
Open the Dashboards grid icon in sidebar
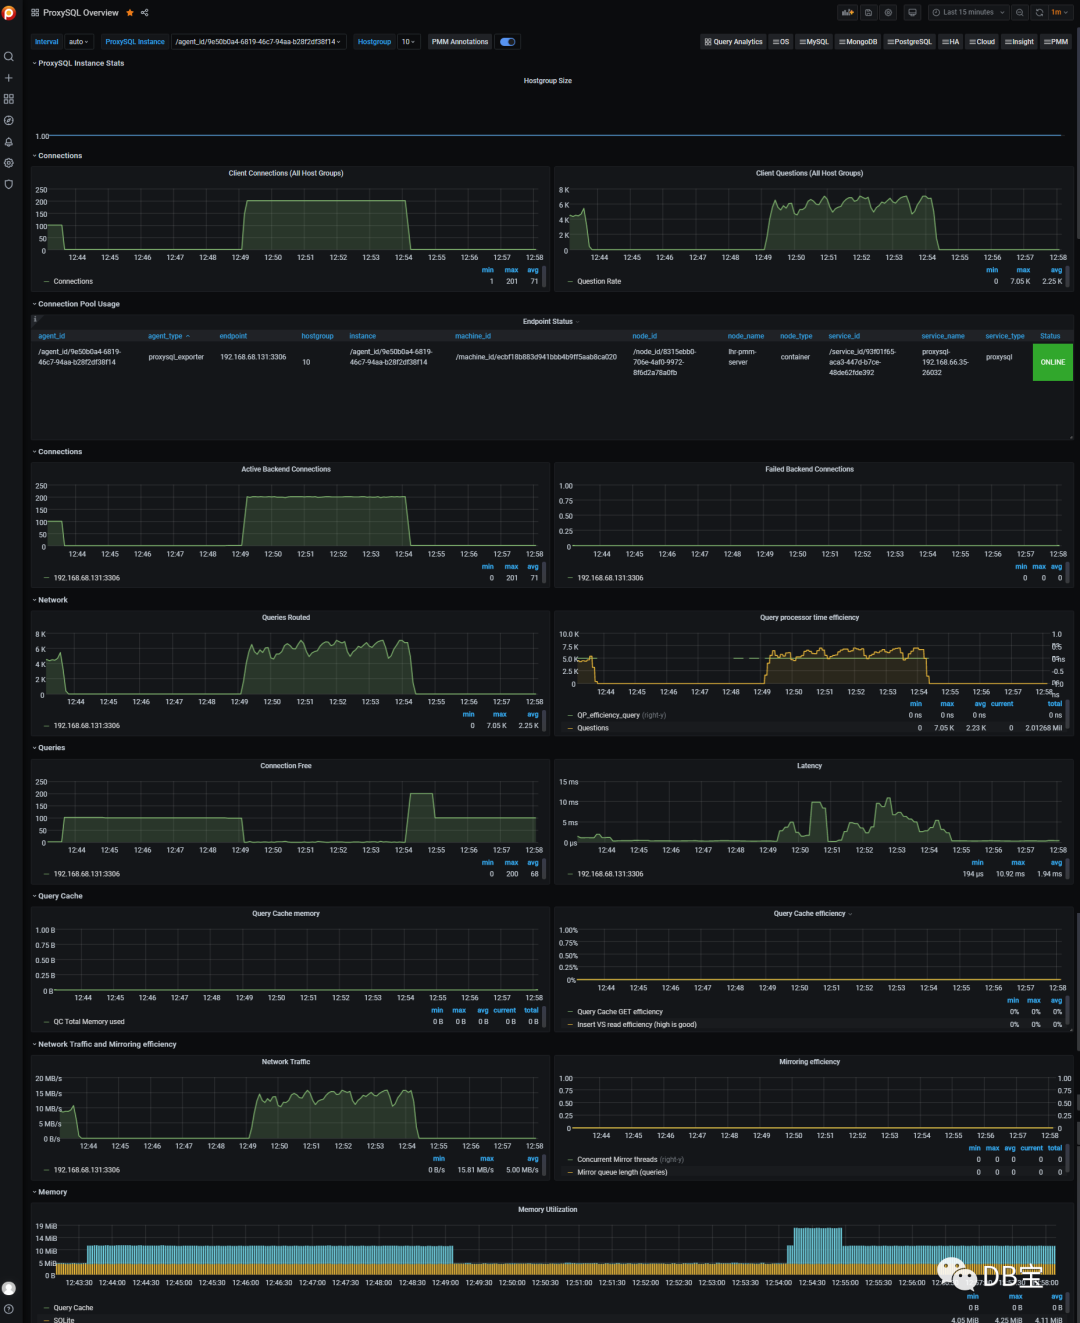coord(9,98)
